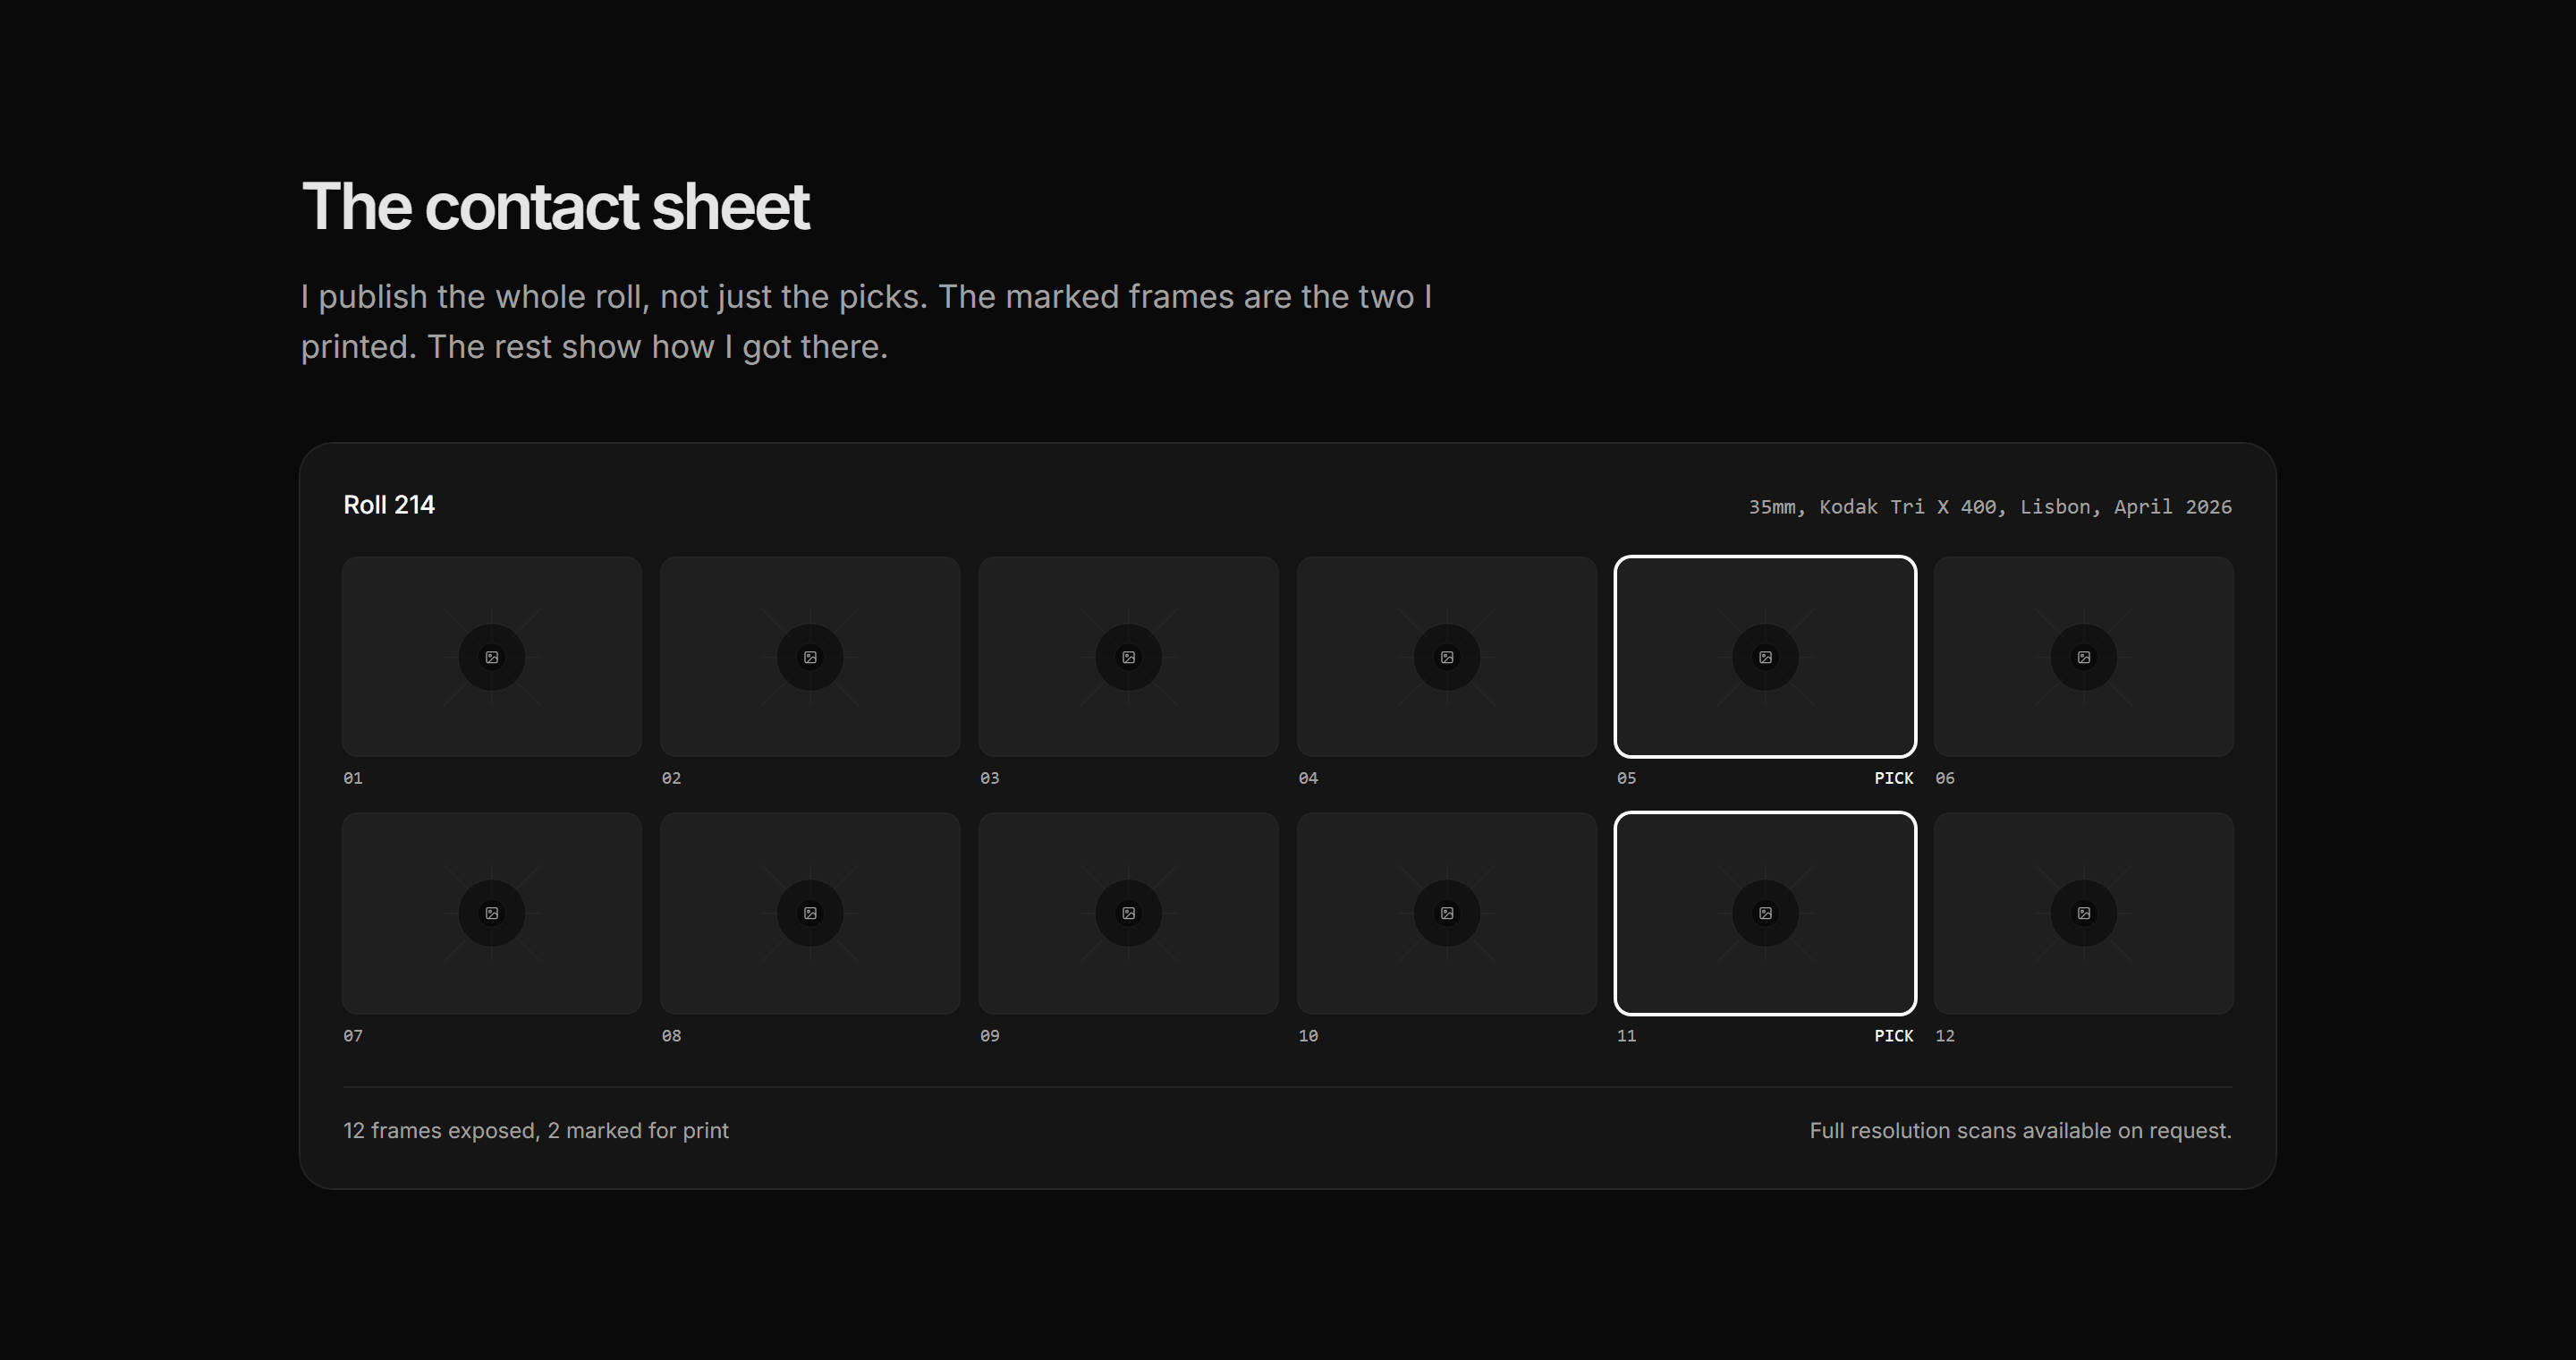Open frame 04 thumbnail

[x=1447, y=657]
